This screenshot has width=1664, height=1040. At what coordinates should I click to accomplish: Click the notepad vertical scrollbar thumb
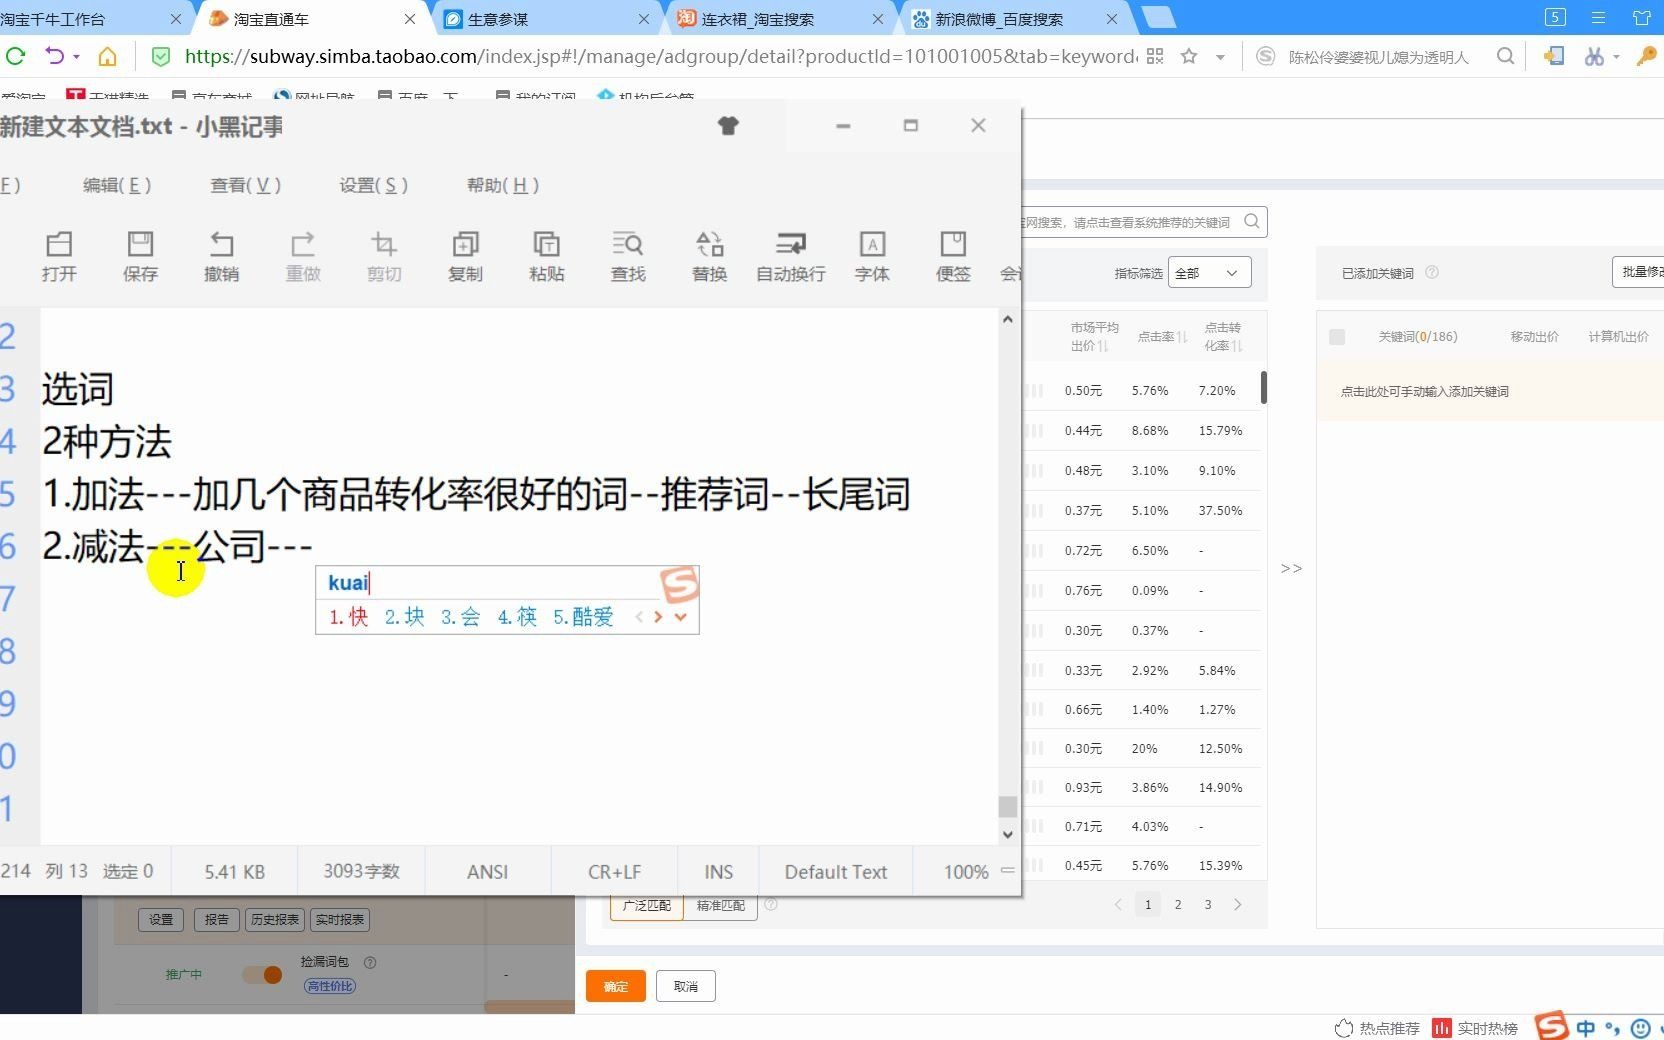coord(1007,806)
